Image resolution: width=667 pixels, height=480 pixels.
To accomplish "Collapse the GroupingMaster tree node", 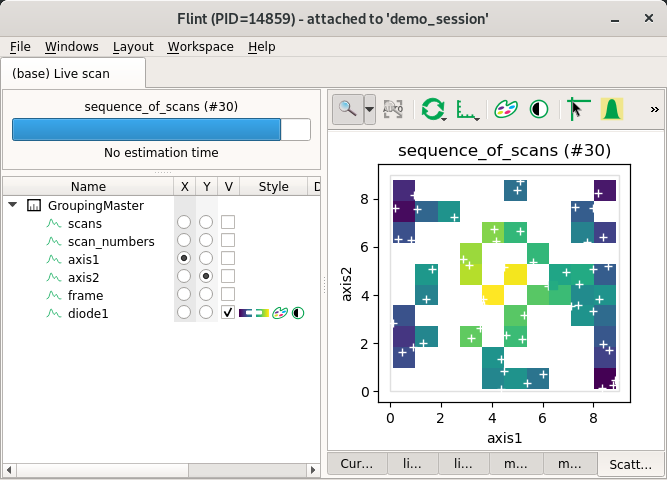I will tap(13, 205).
